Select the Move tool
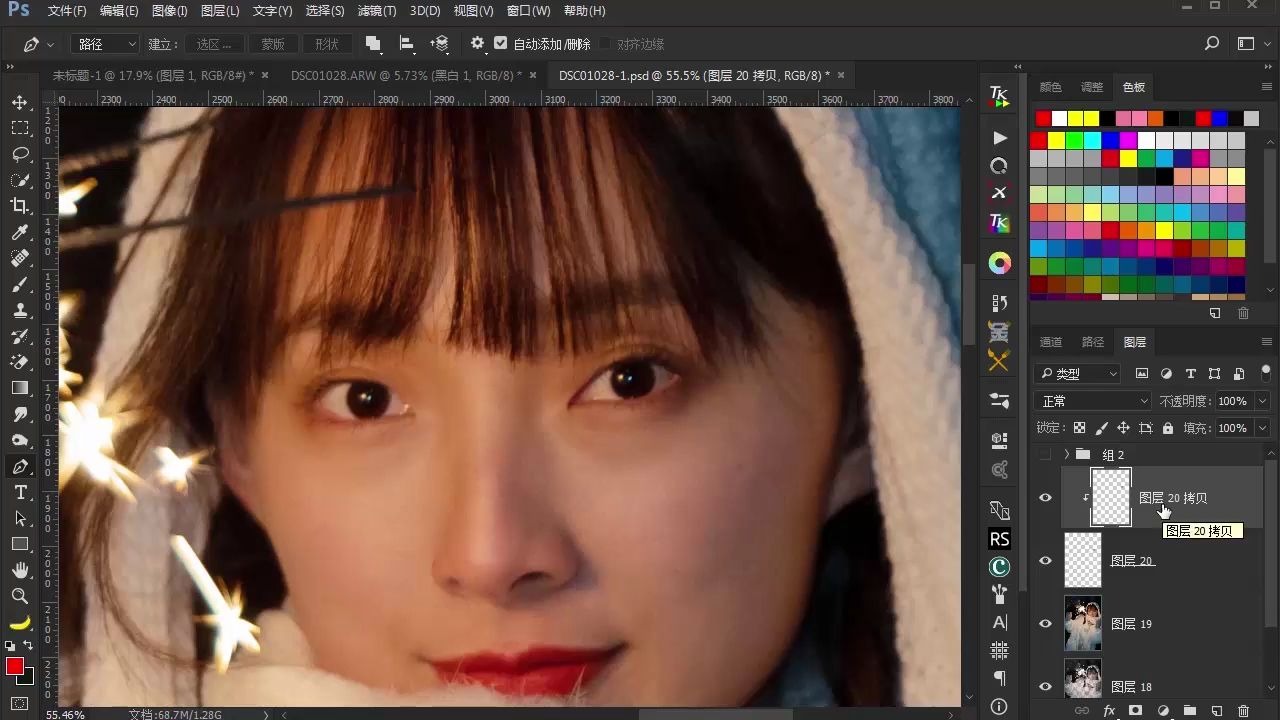 click(x=20, y=102)
